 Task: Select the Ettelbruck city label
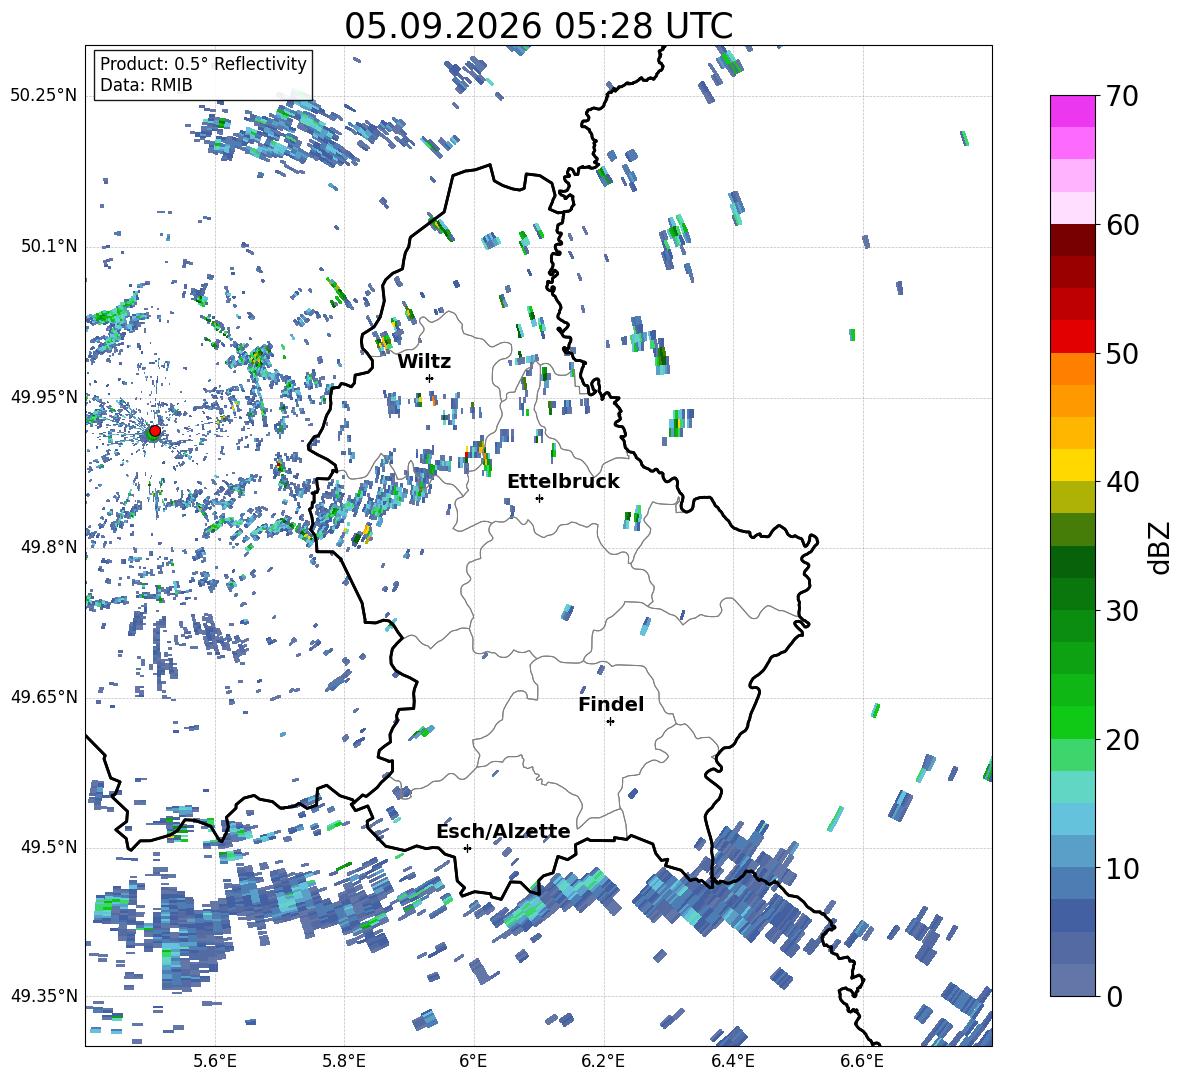tap(563, 482)
